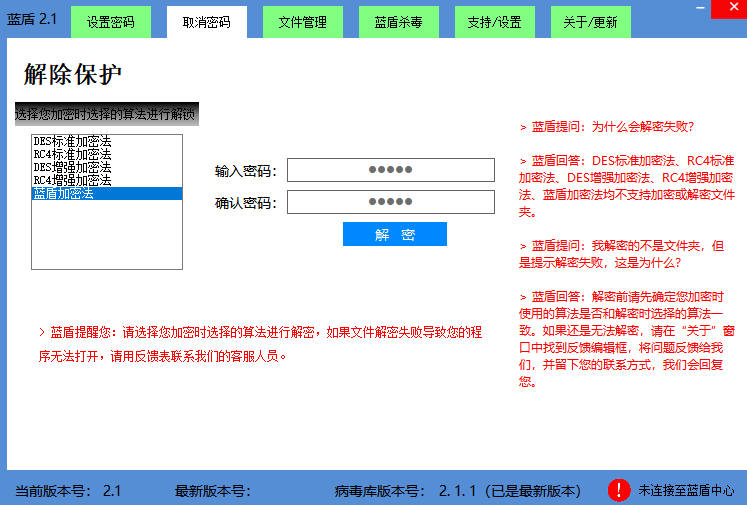747x505 pixels.
Task: Open the 文件管理 tab
Action: [303, 22]
